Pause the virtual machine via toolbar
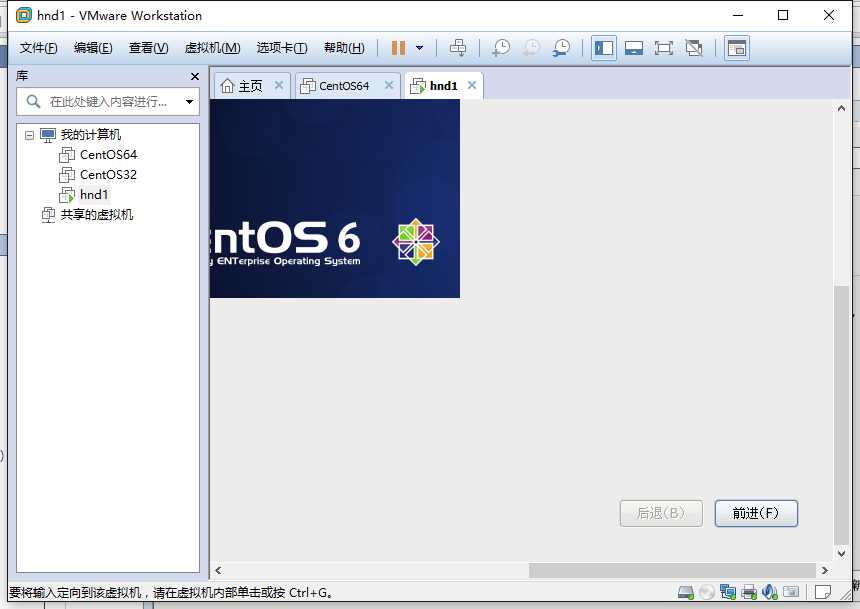This screenshot has height=609, width=860. 398,48
